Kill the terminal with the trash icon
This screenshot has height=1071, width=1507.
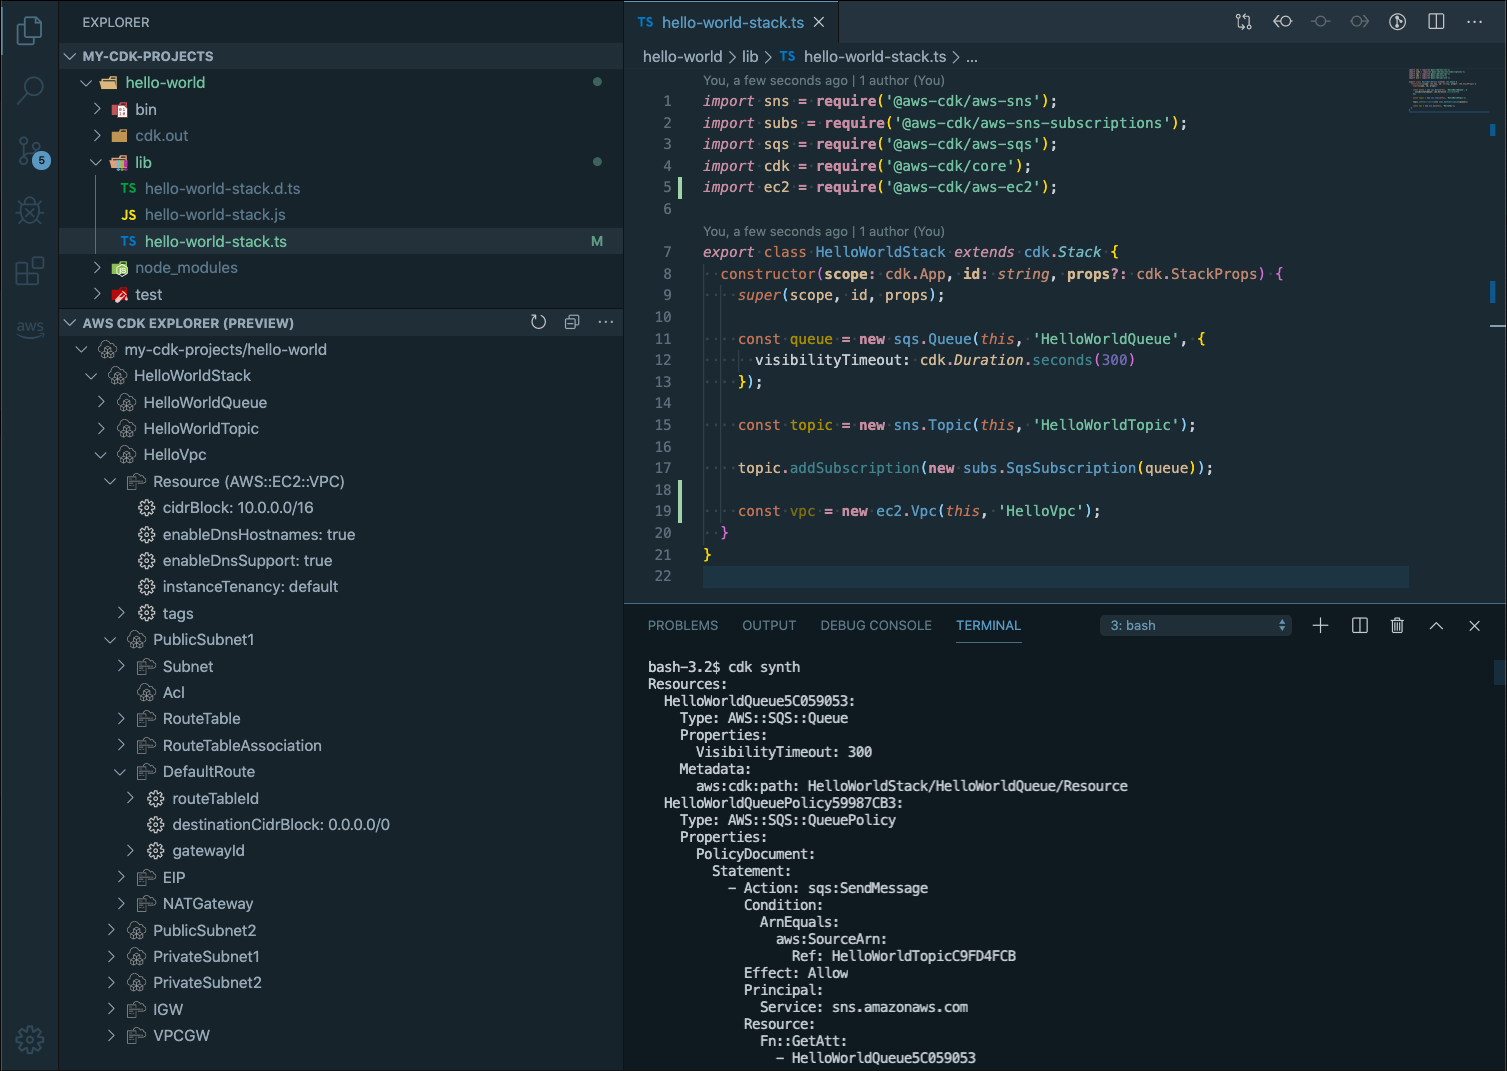pos(1397,625)
